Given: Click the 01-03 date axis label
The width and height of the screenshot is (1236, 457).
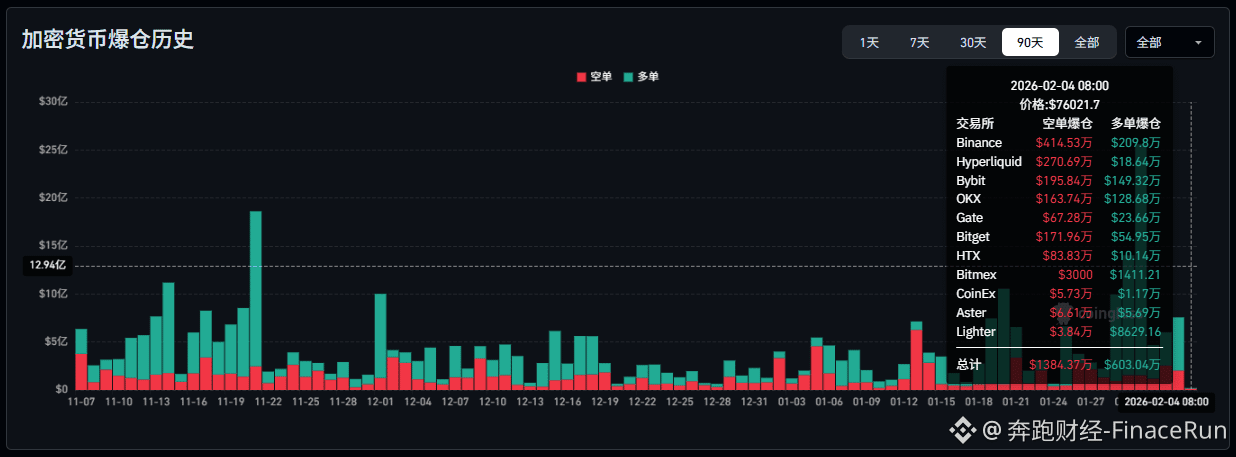Looking at the screenshot, I should tap(791, 401).
